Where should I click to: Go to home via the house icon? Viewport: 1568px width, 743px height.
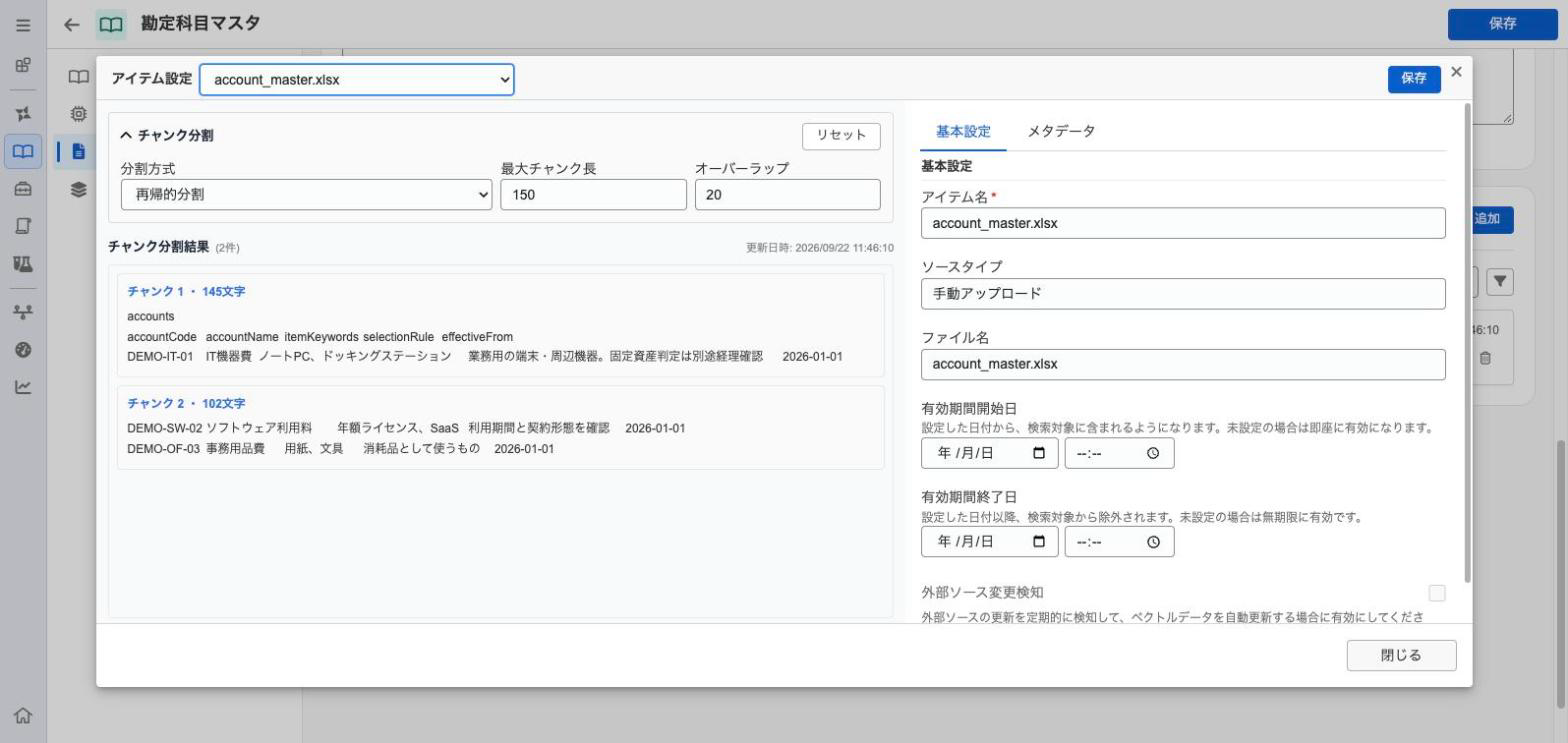[x=23, y=715]
